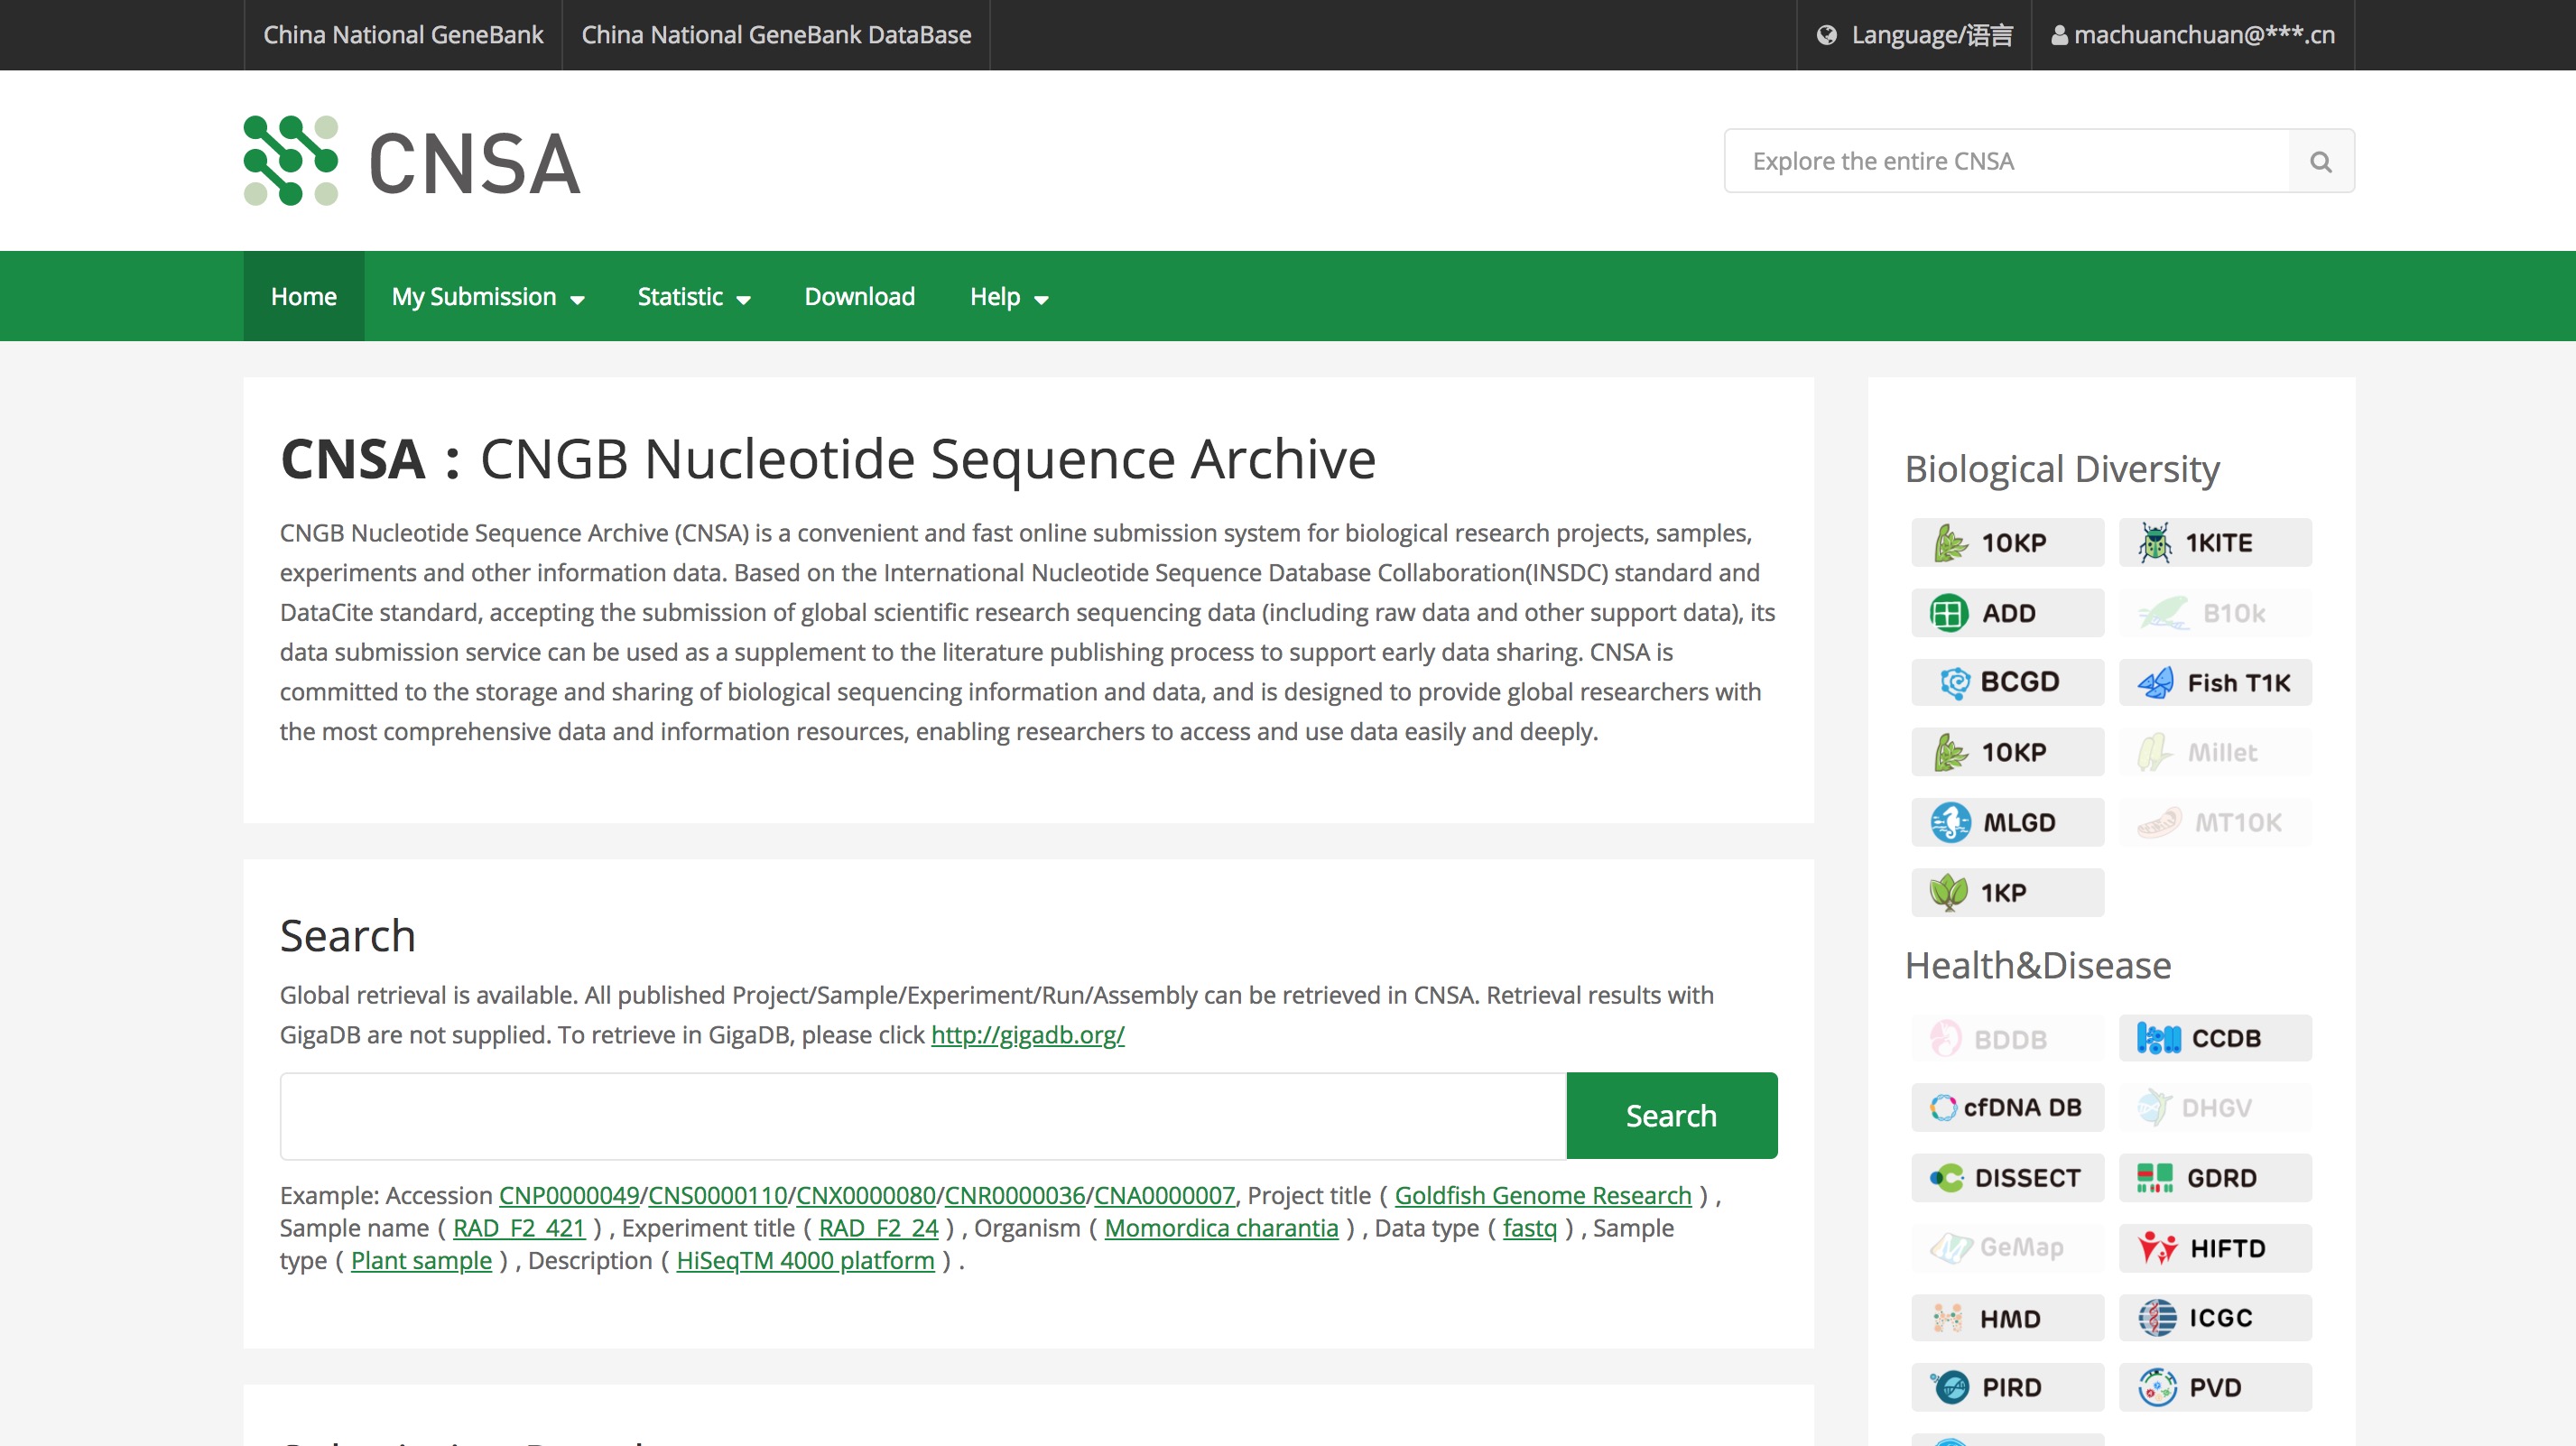Click the Plant sample type link

click(x=421, y=1261)
